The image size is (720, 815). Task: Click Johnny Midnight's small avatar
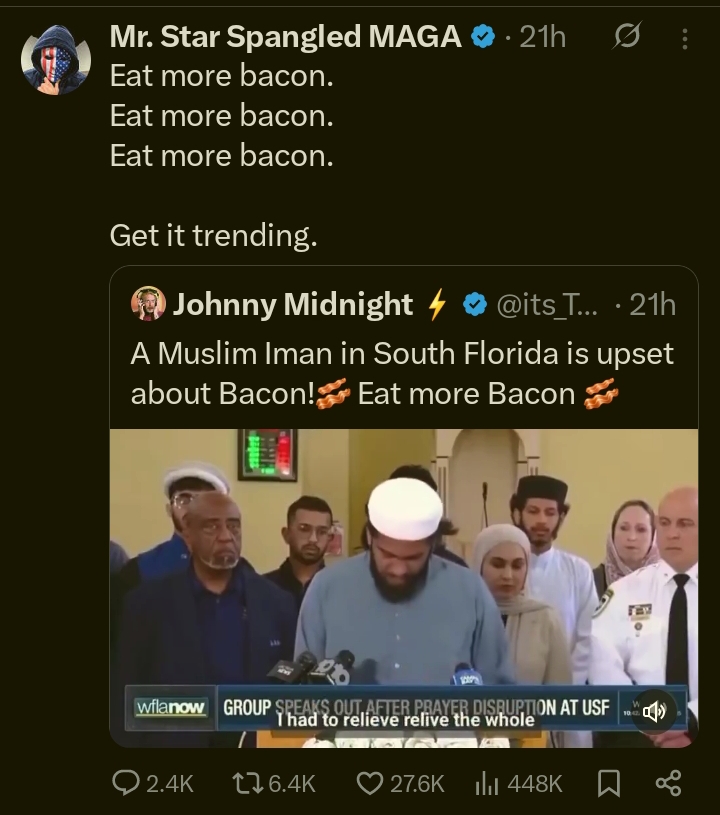coord(148,304)
